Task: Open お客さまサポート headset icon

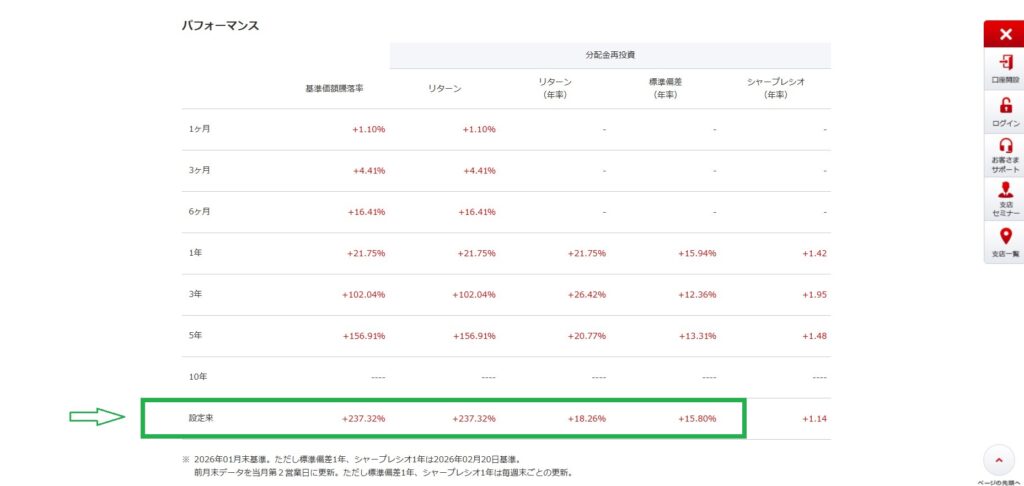Action: coord(1005,155)
